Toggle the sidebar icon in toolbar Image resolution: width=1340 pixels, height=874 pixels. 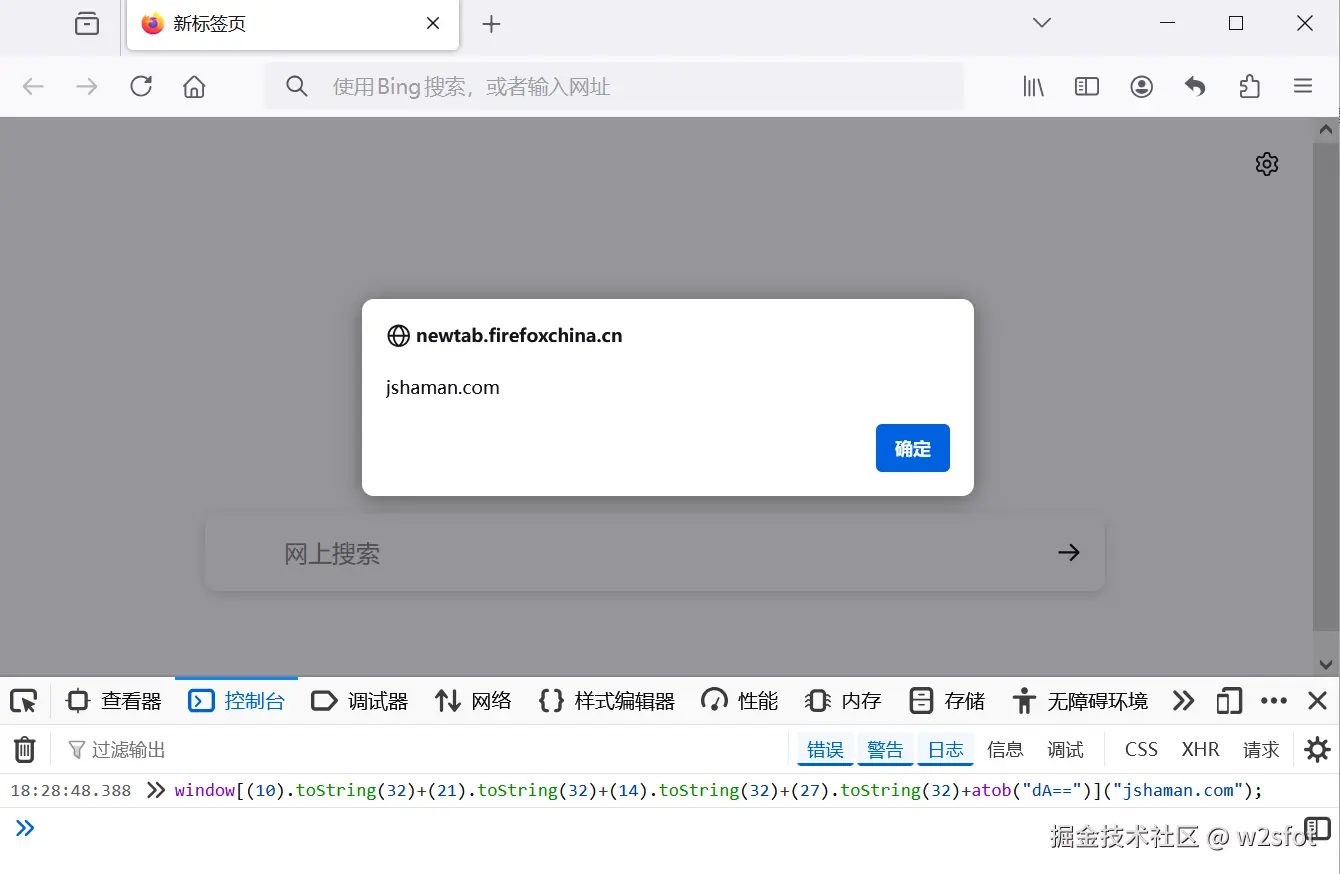[x=1087, y=87]
